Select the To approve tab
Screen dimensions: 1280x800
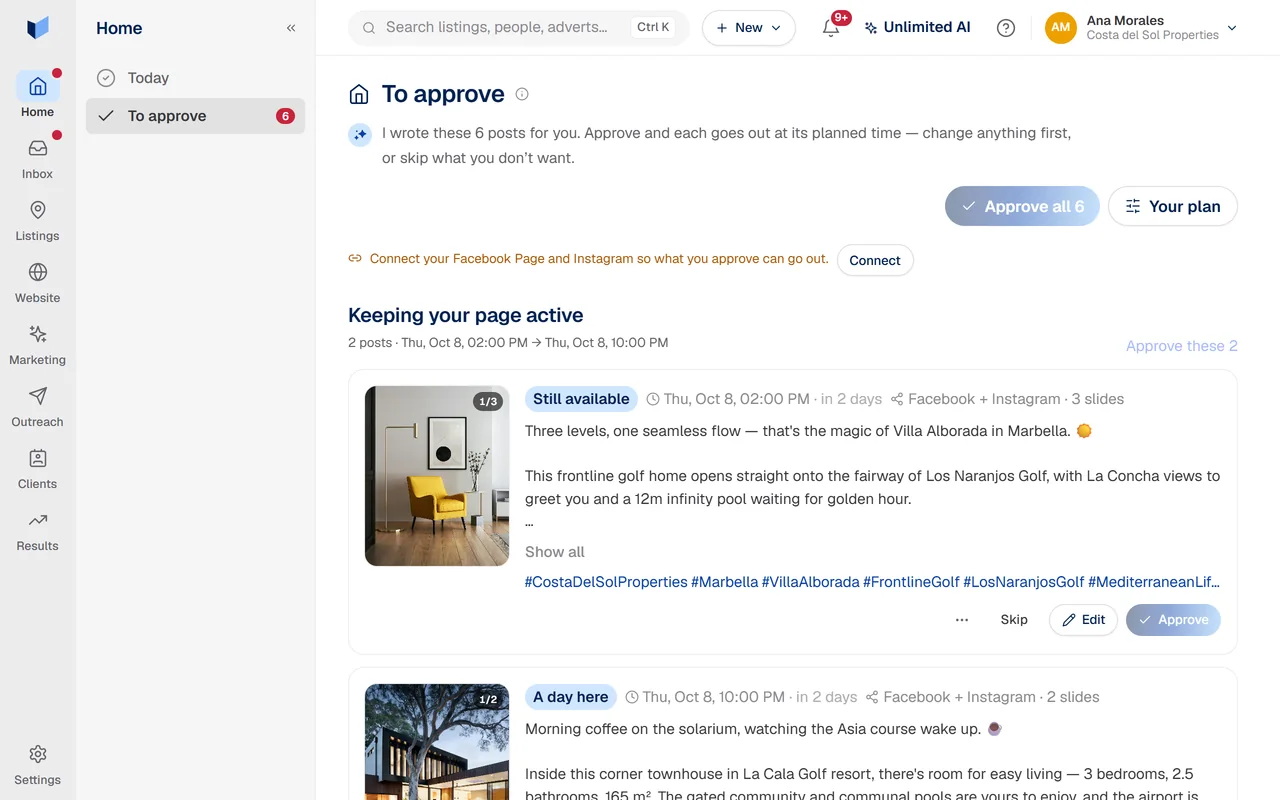point(196,116)
